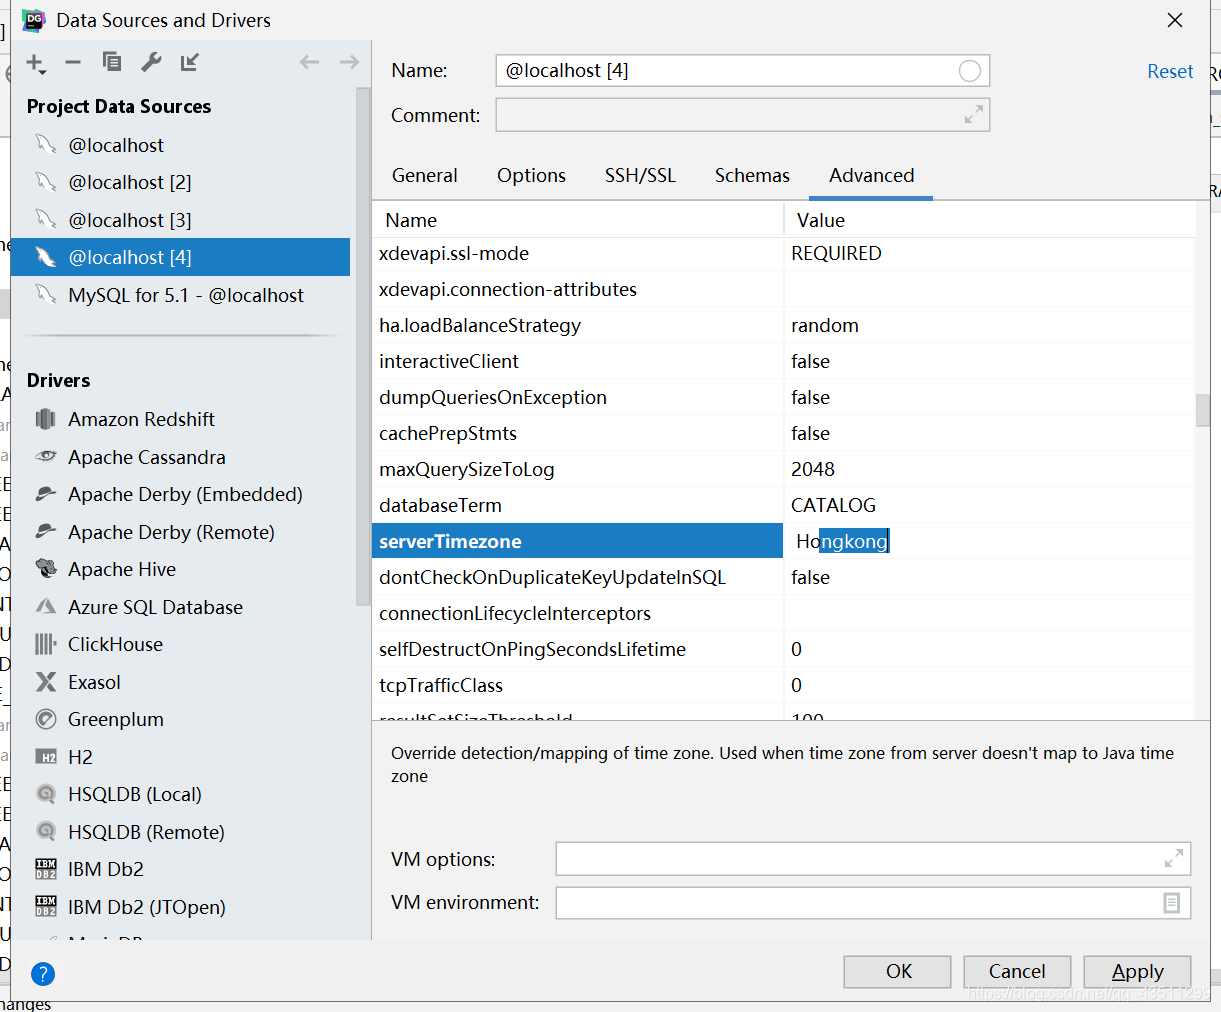This screenshot has width=1221, height=1012.
Task: Click the color circle in Name field
Action: 969,71
